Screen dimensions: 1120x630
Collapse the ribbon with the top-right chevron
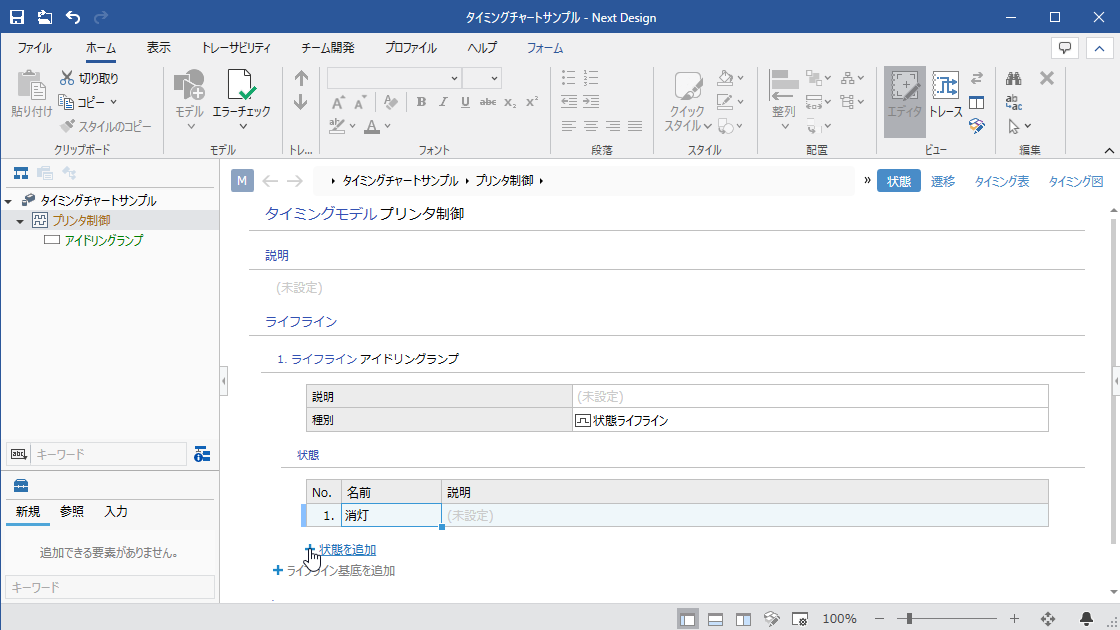[1099, 48]
